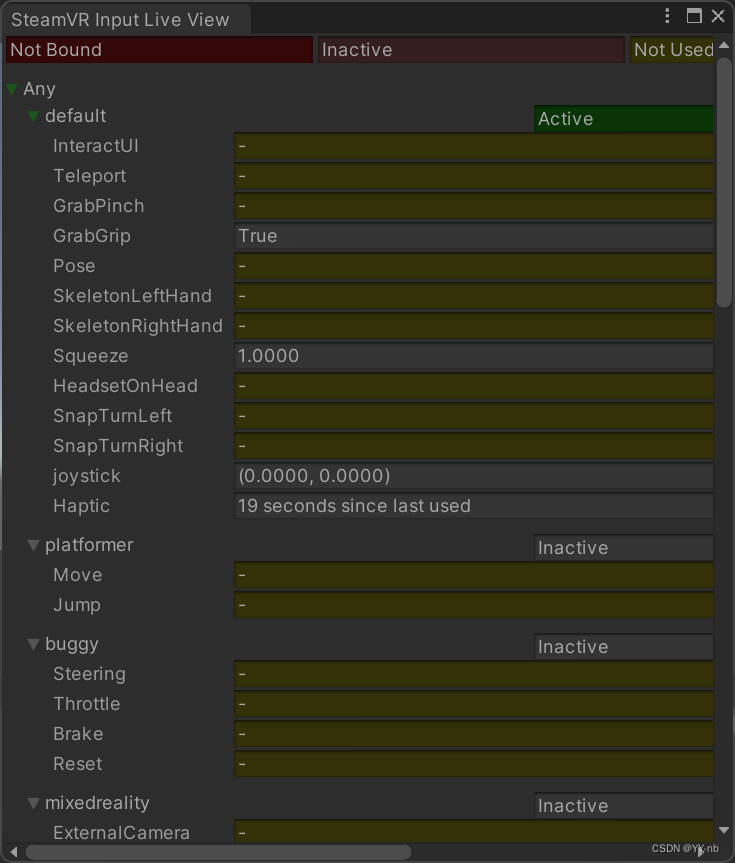Select the InteractUI action label
735x863 pixels.
[96, 146]
